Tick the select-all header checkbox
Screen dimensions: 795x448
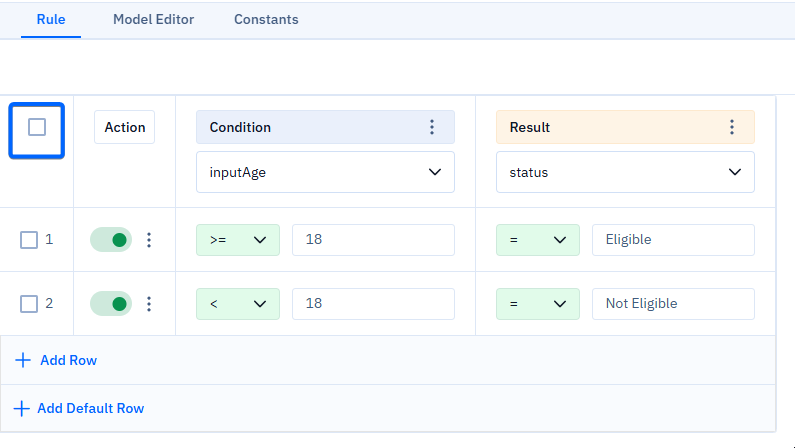pyautogui.click(x=37, y=127)
